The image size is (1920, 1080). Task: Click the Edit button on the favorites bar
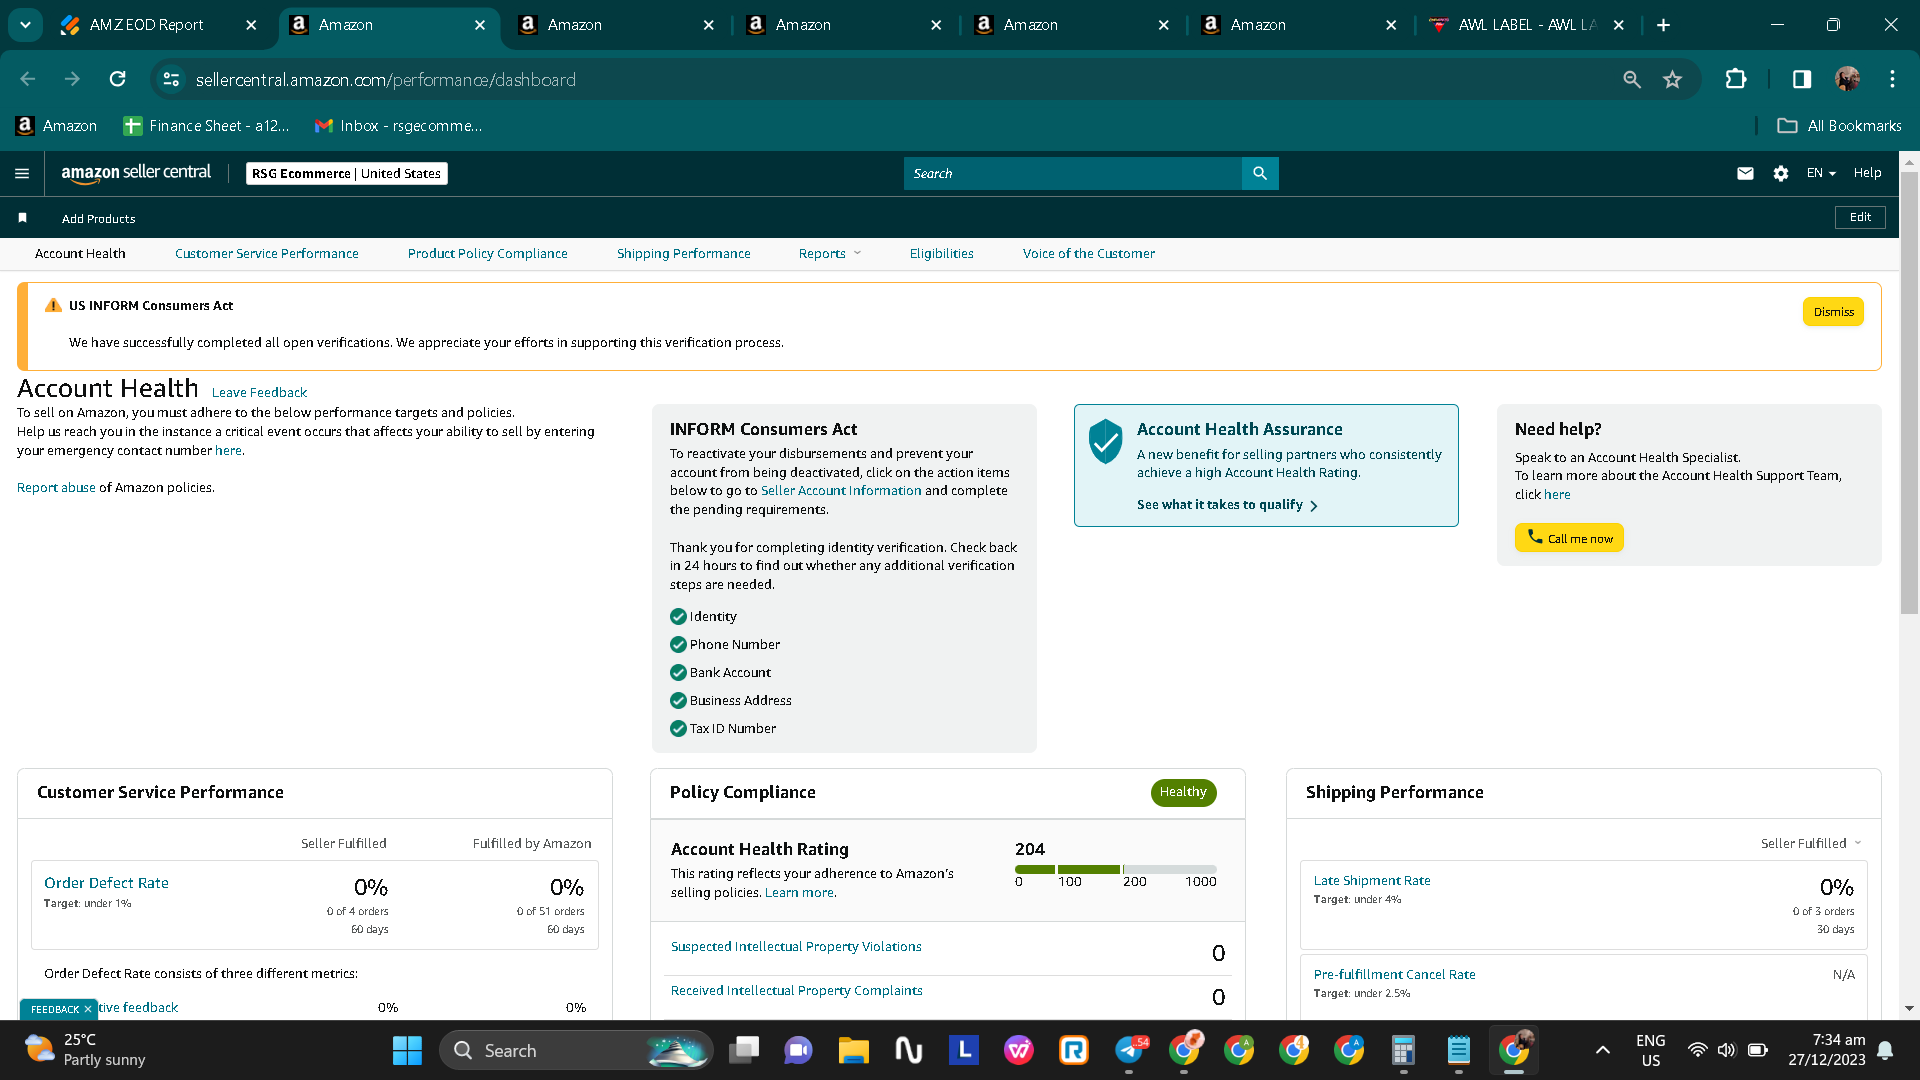tap(1860, 218)
